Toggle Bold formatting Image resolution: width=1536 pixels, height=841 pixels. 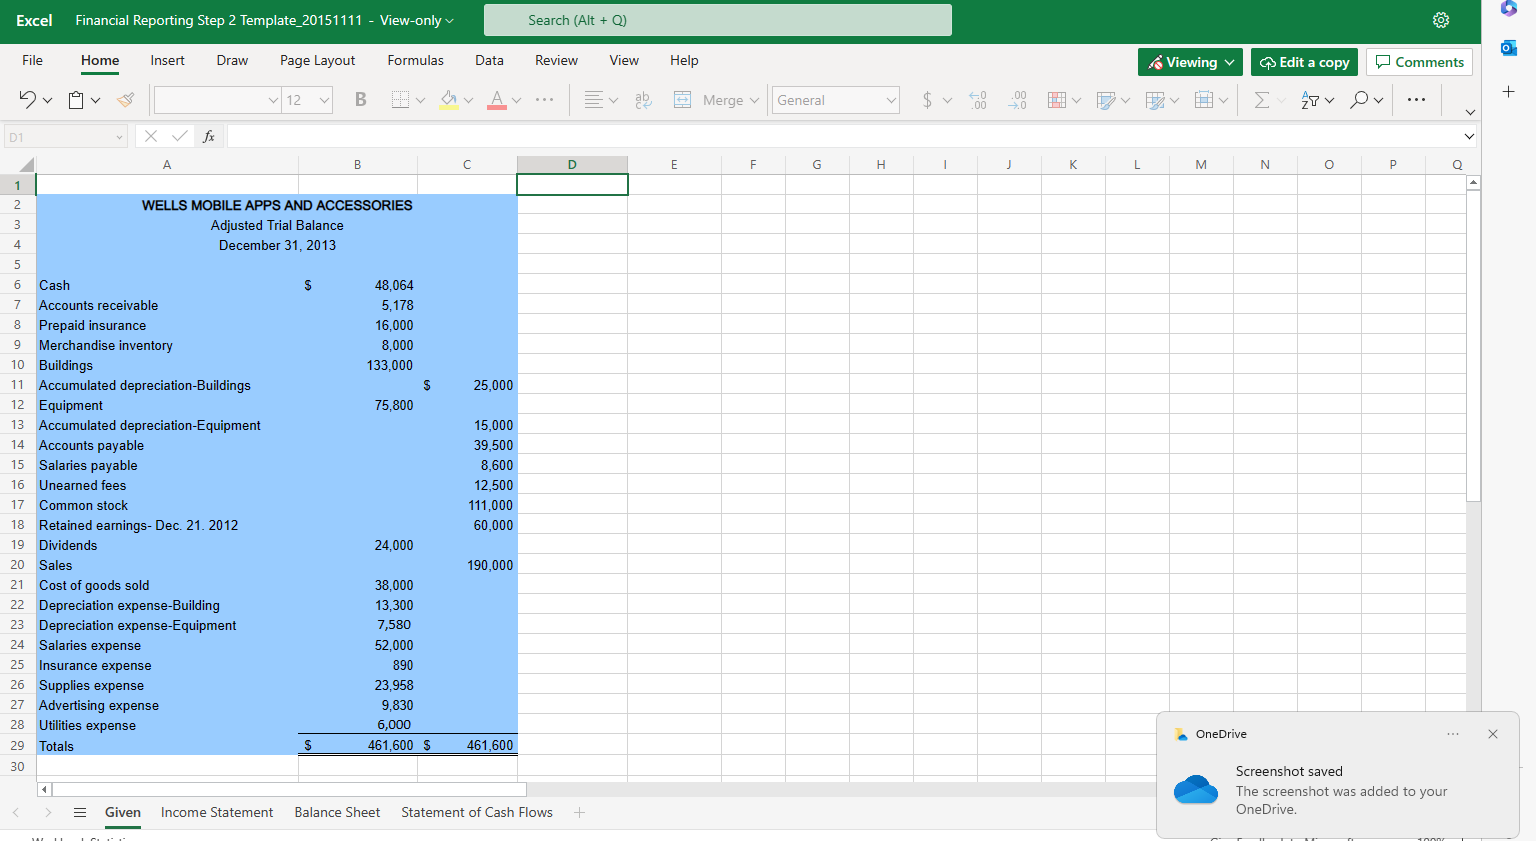[361, 99]
